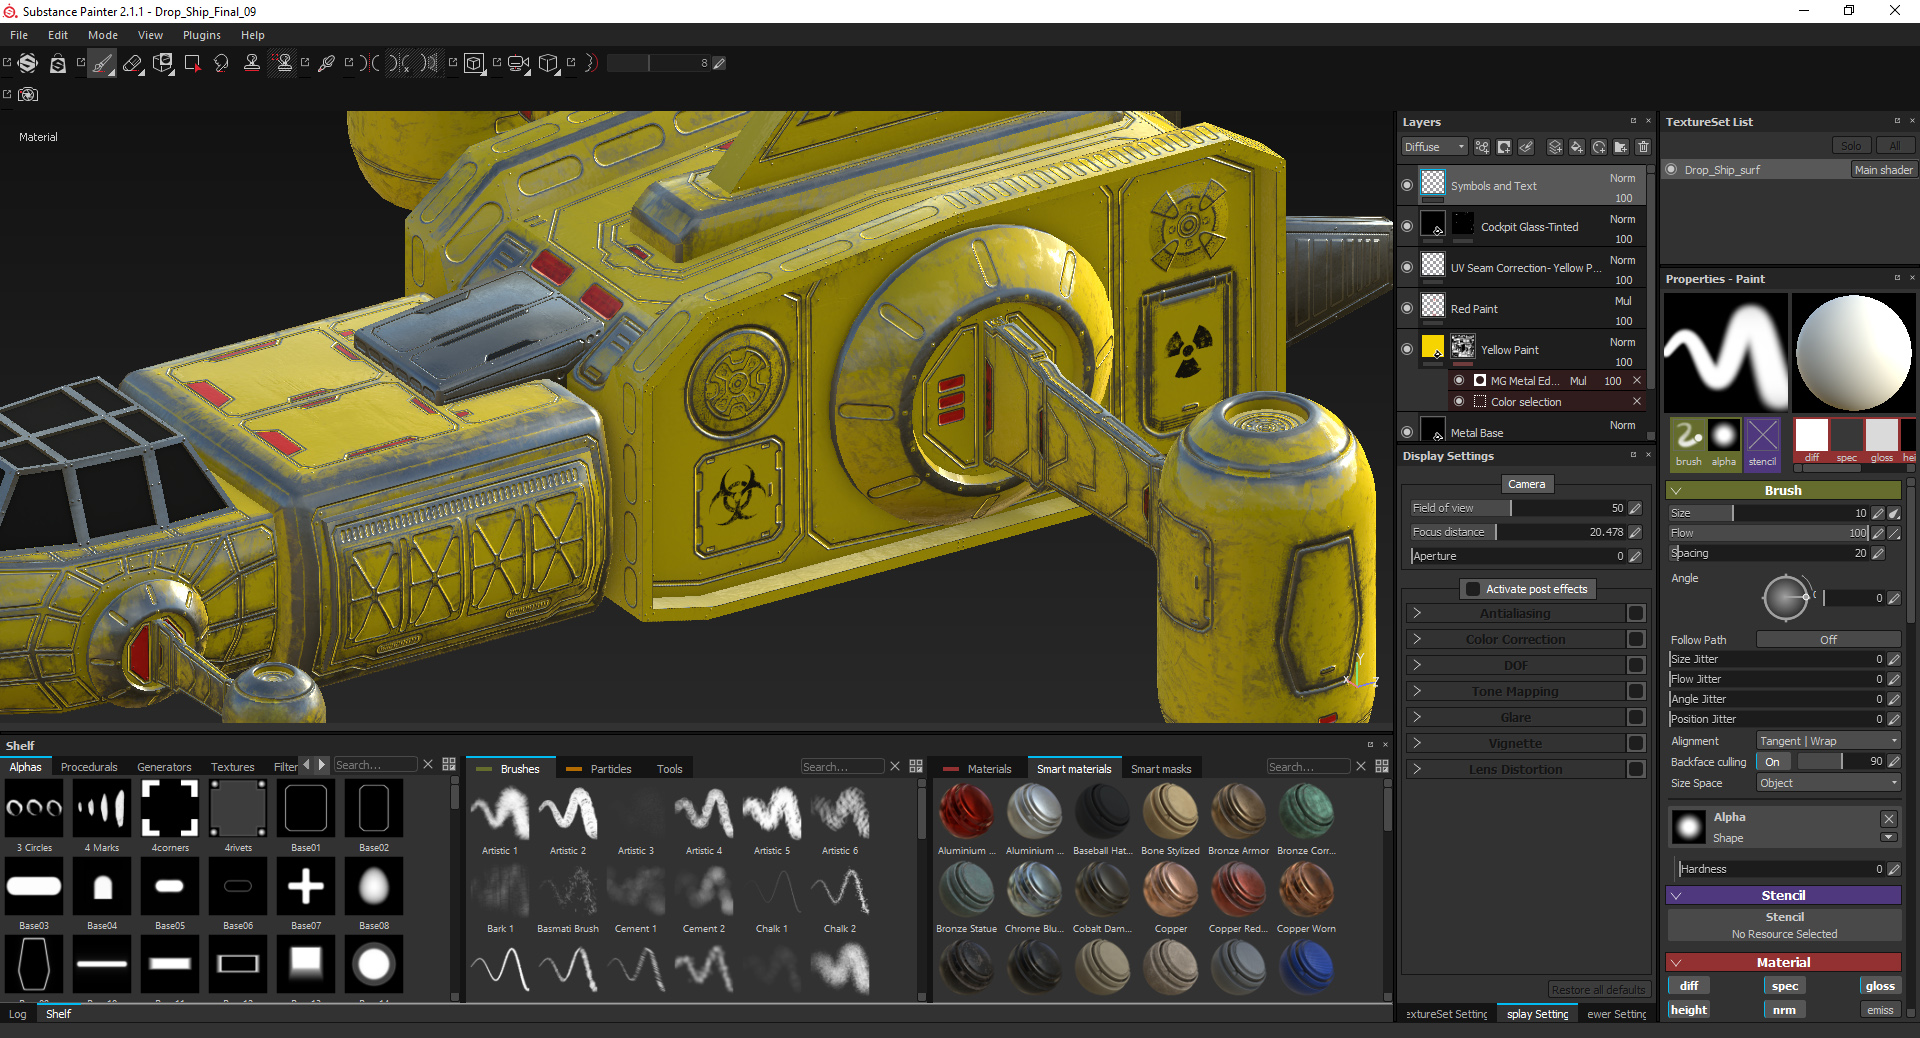Select the Material Picker tool
Viewport: 1920px width, 1038px height.
(327, 63)
